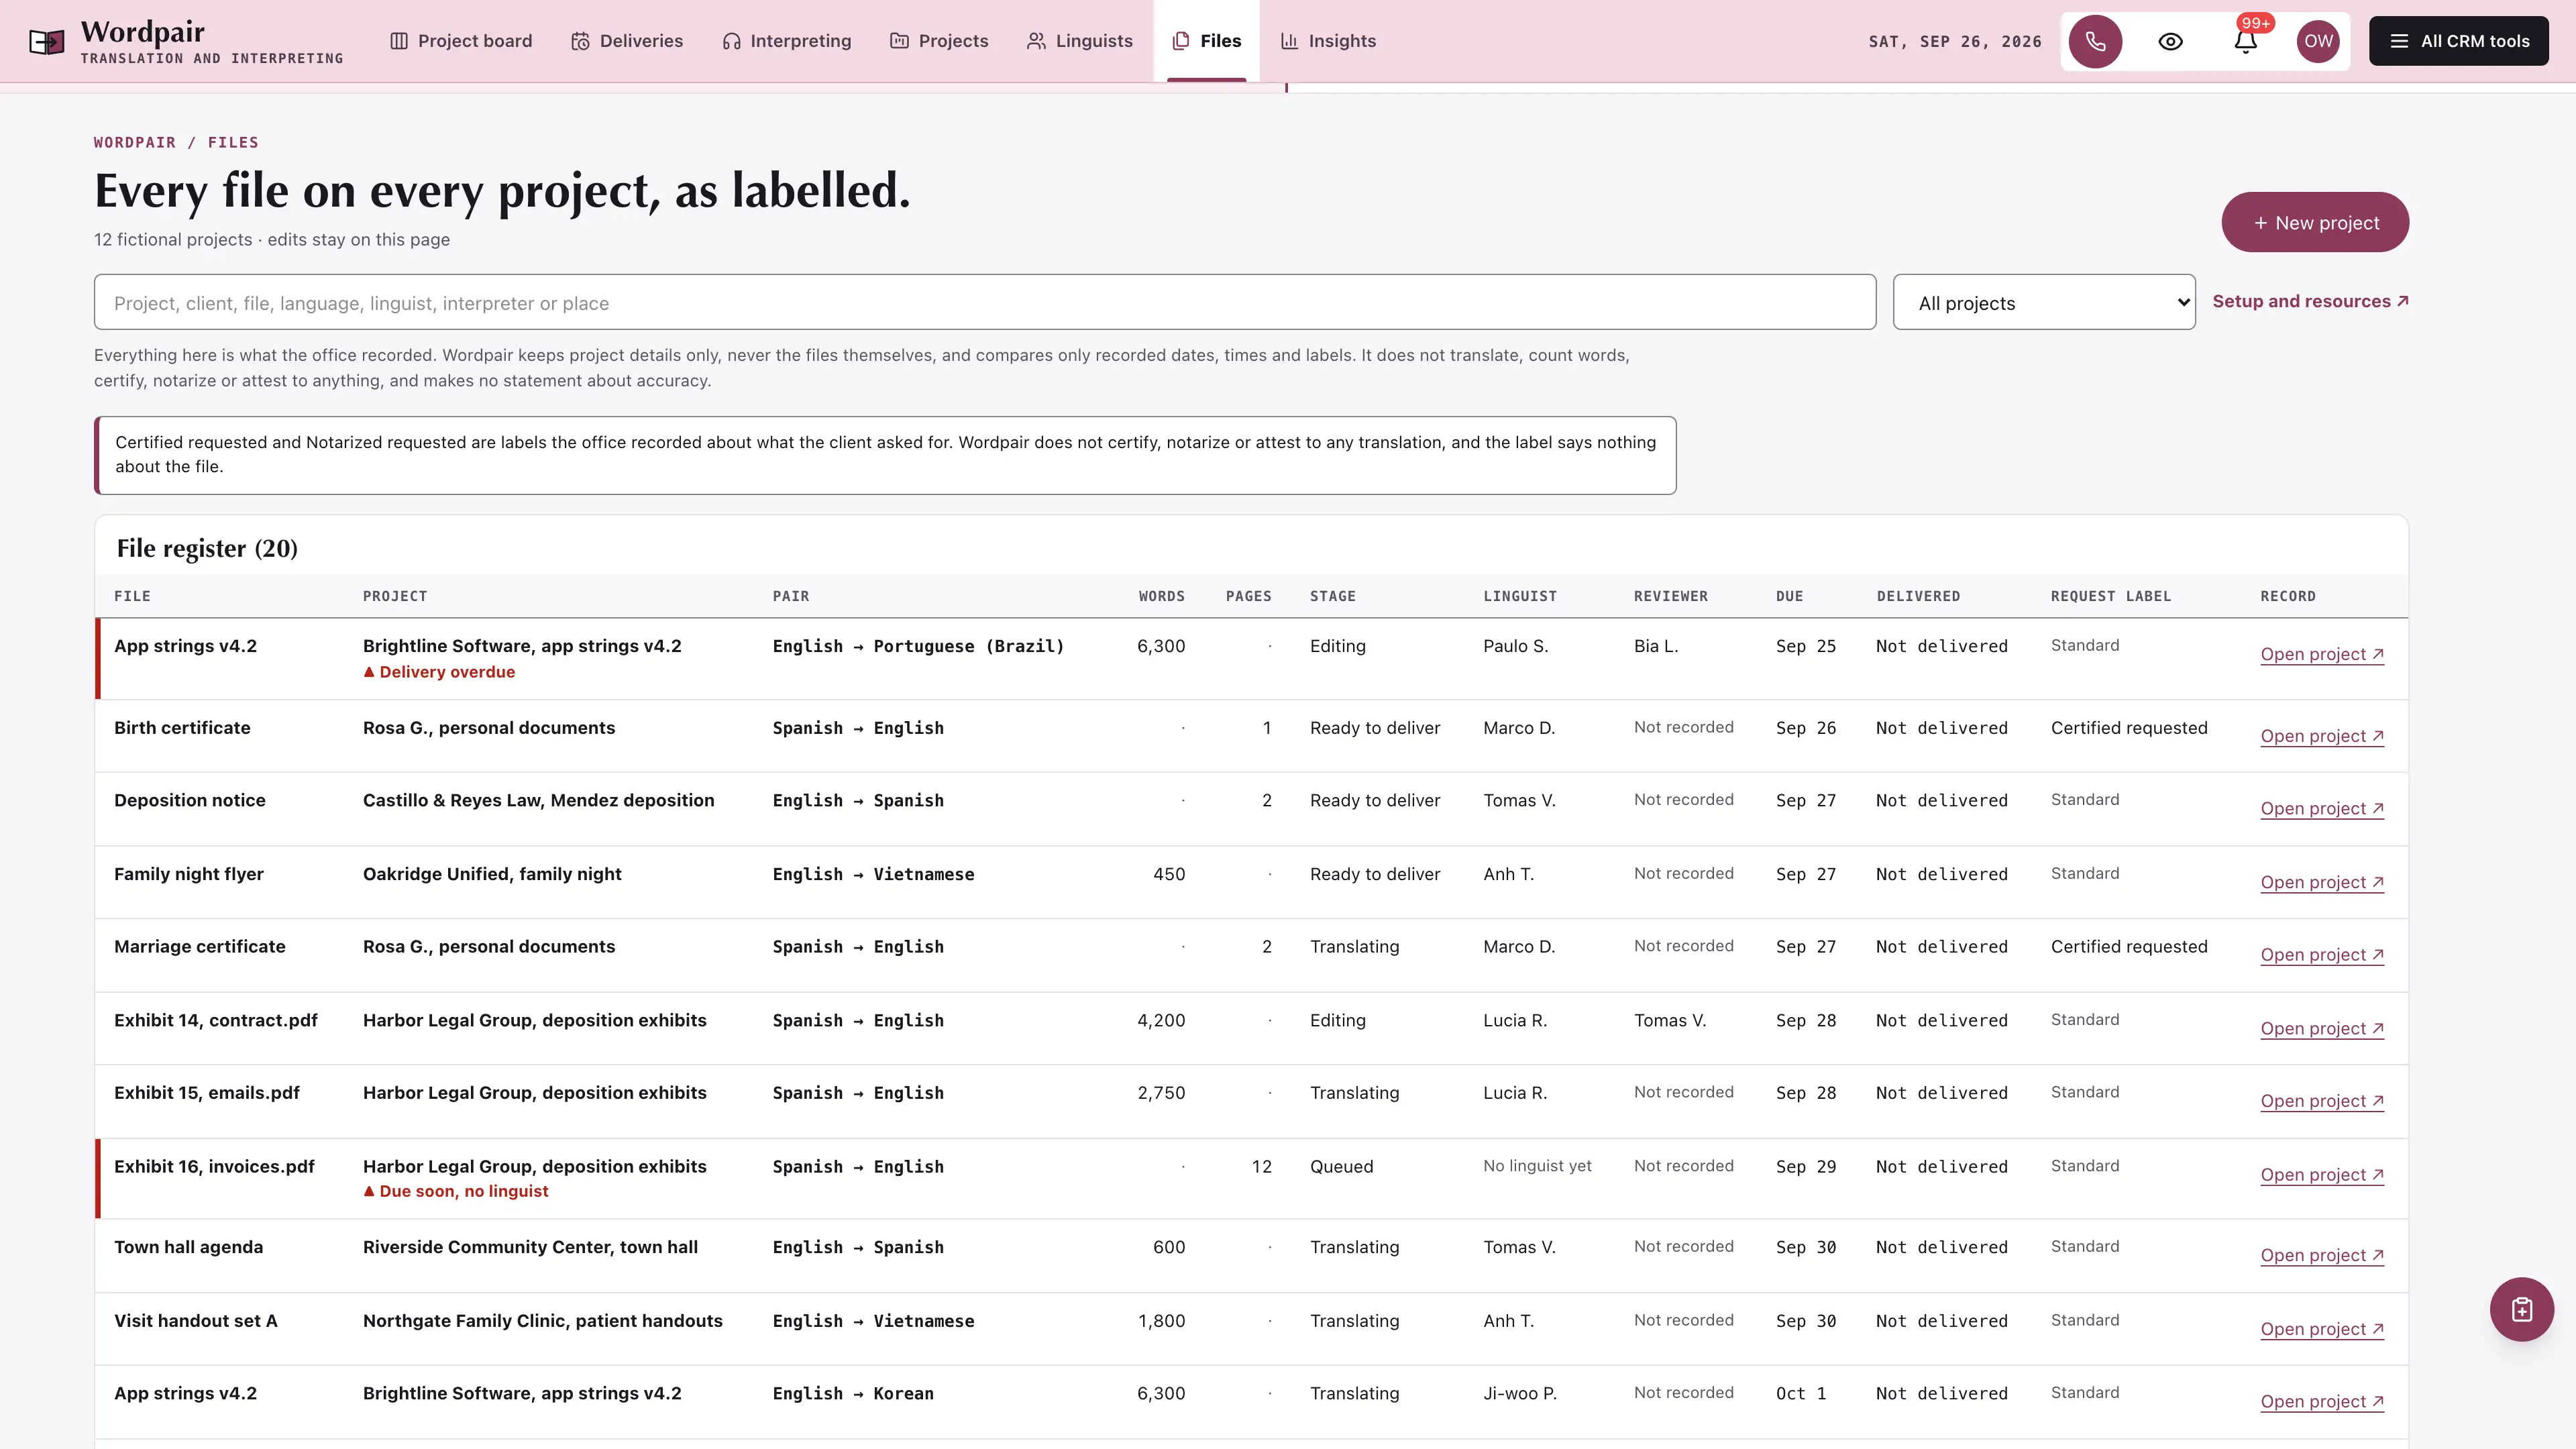Click the 'Due soon, no linguist' warning

pos(456,1191)
